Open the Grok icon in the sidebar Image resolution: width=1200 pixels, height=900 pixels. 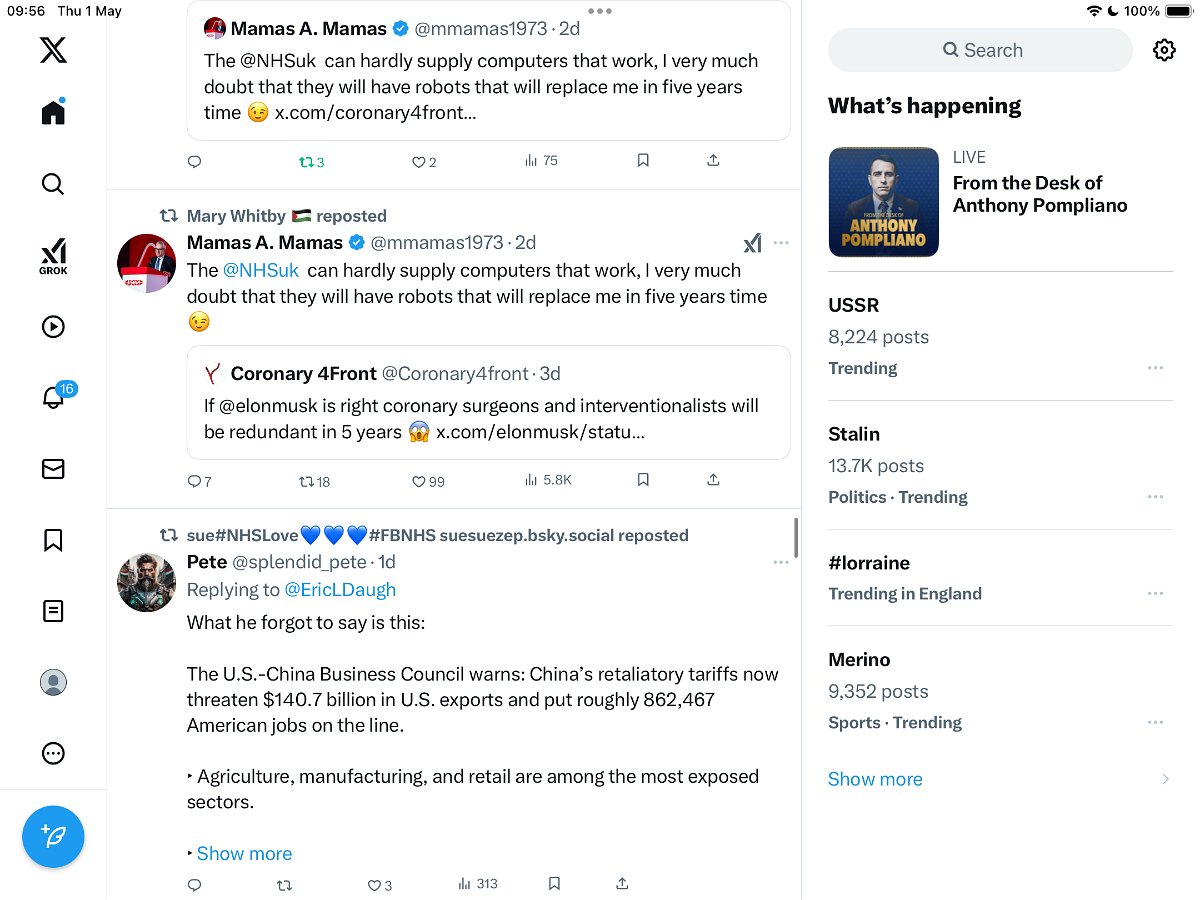tap(53, 256)
